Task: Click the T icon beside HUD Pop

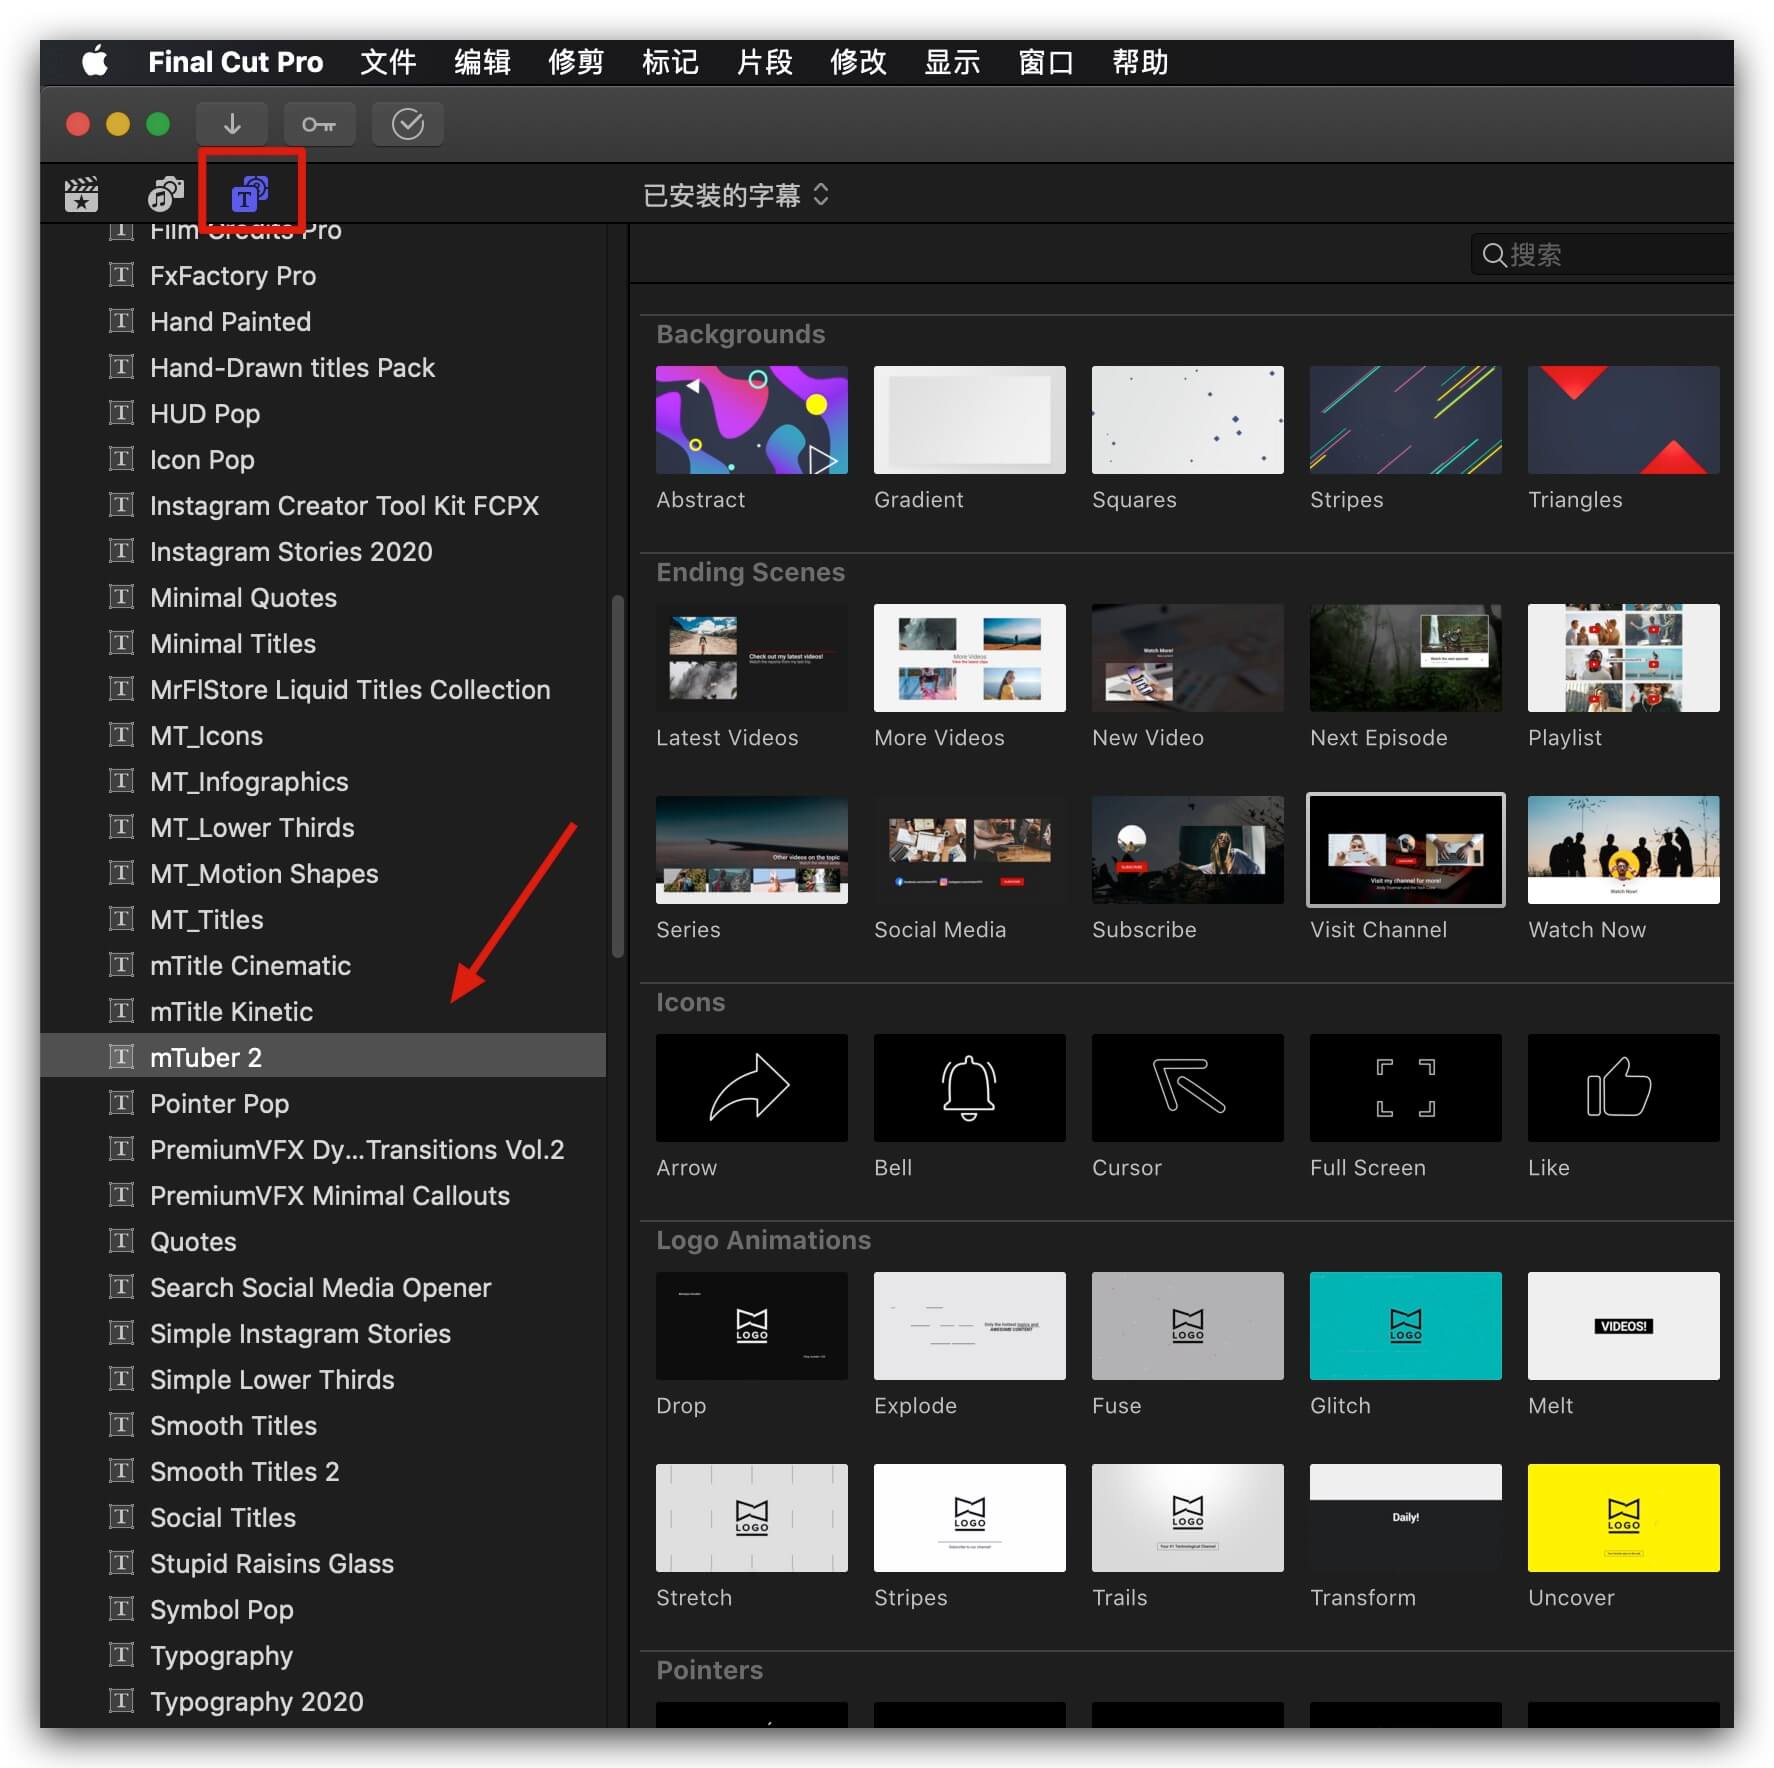Action: click(x=121, y=413)
